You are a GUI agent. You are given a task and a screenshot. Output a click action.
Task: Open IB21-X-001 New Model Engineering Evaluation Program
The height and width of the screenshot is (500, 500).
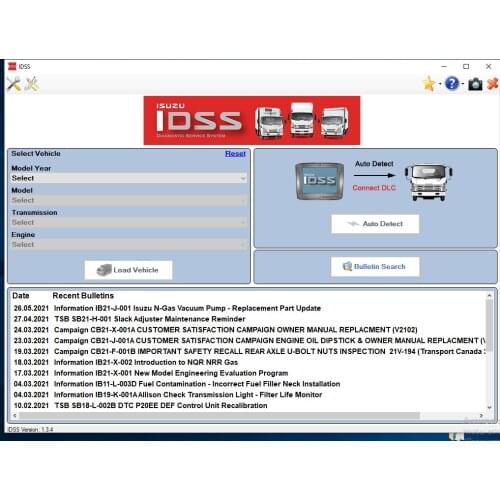(171, 373)
